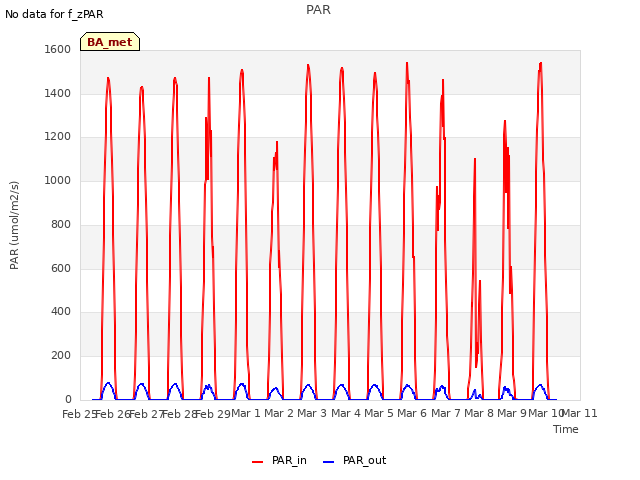Click the Mar 6 PAR_in peak above 1500
Viewport: 640px width, 480px height.
coord(407,63)
